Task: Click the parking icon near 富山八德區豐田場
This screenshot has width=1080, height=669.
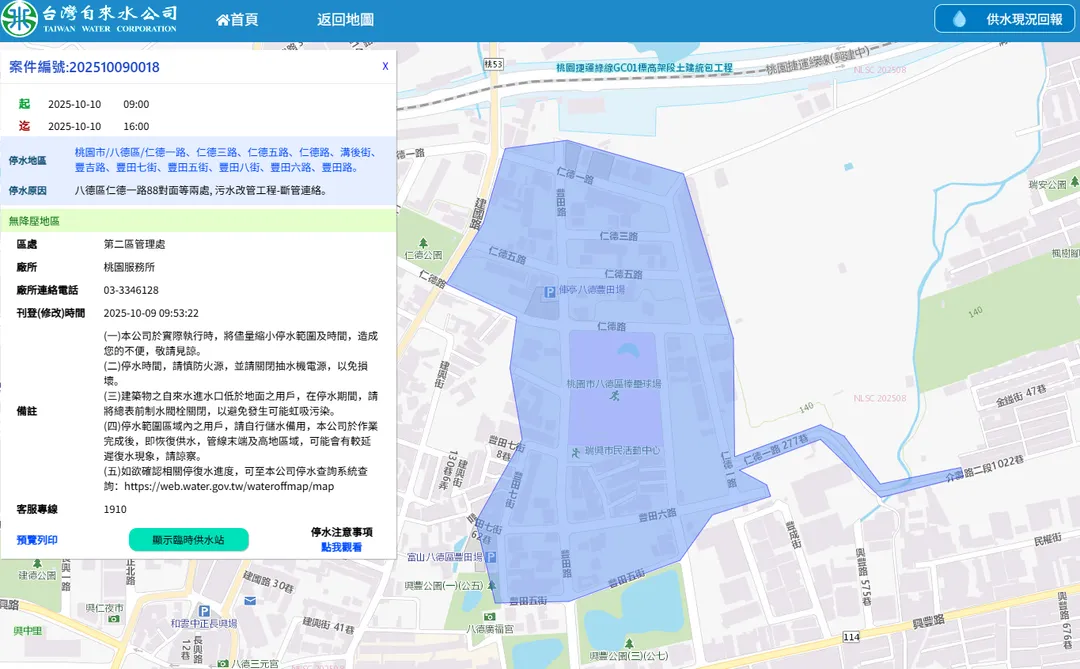Action: pyautogui.click(x=490, y=557)
